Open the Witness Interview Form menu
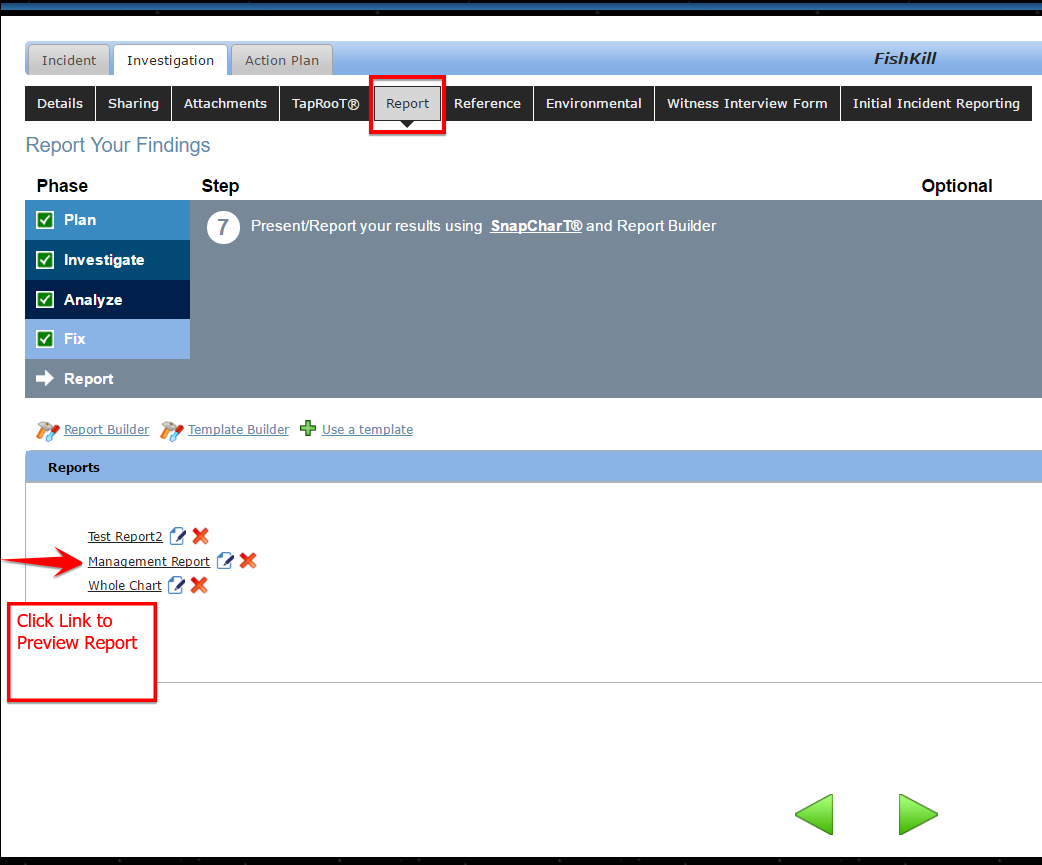The height and width of the screenshot is (865, 1042). (747, 103)
